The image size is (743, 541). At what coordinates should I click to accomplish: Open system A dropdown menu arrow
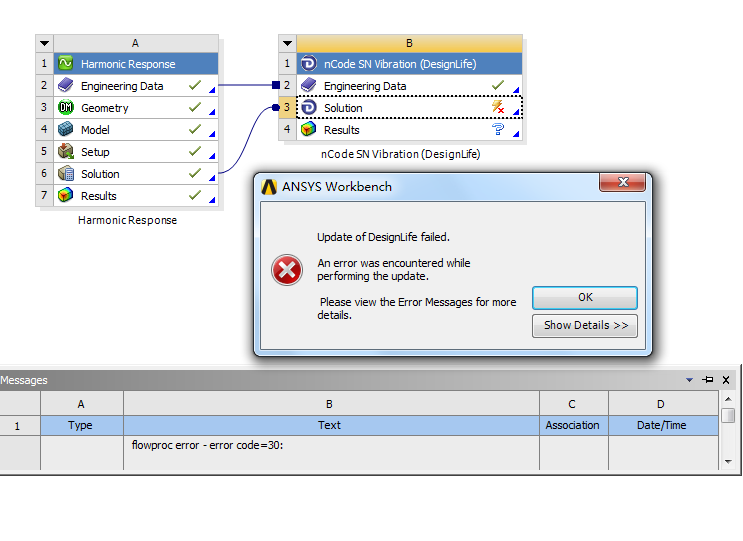(x=45, y=43)
